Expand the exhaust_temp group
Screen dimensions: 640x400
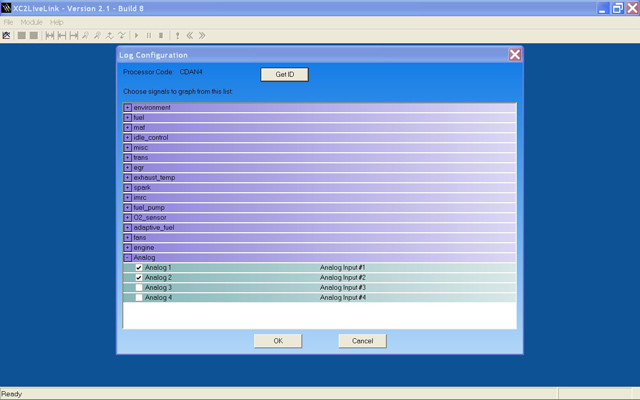128,178
